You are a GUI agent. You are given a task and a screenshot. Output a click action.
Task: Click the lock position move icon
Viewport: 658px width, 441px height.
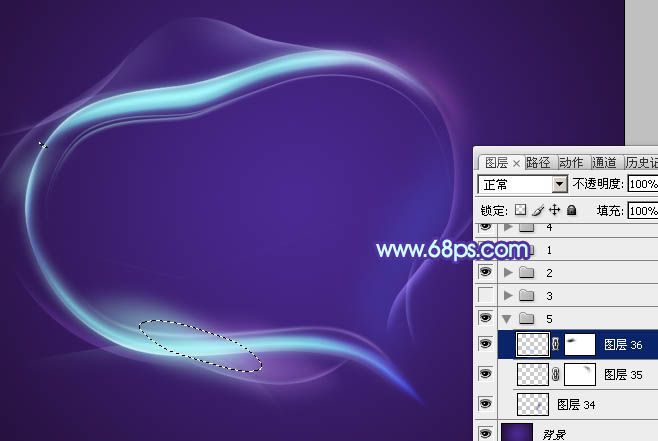point(554,211)
